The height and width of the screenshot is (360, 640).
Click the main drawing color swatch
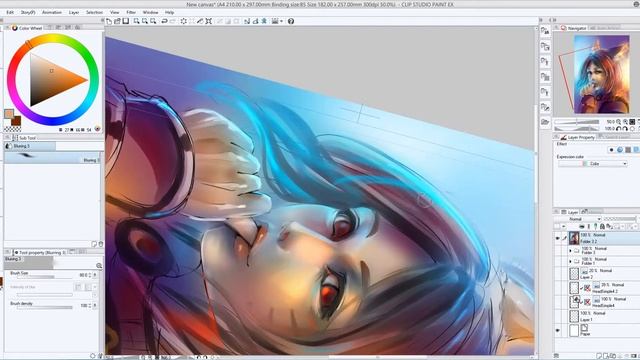[x=9, y=113]
